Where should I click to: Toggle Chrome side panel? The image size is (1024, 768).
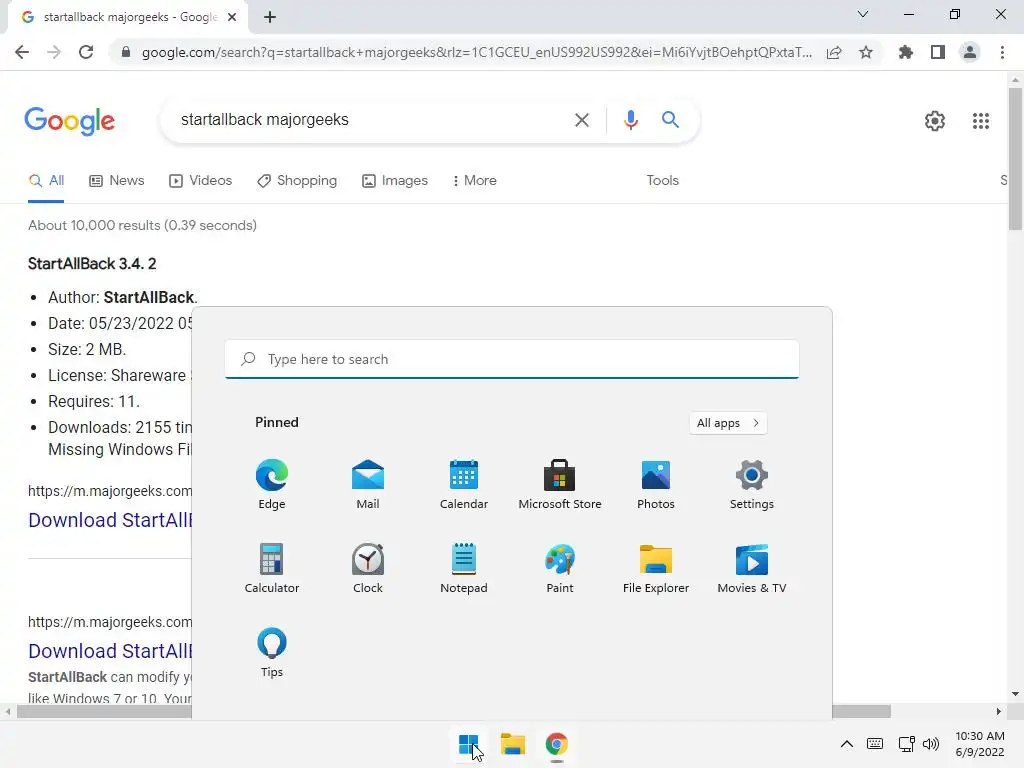(x=938, y=52)
